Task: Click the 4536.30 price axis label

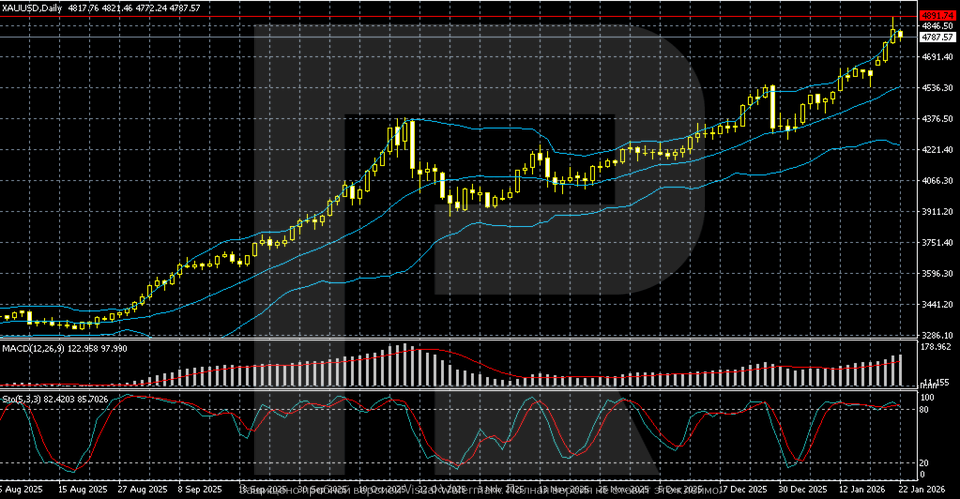Action: pos(937,88)
